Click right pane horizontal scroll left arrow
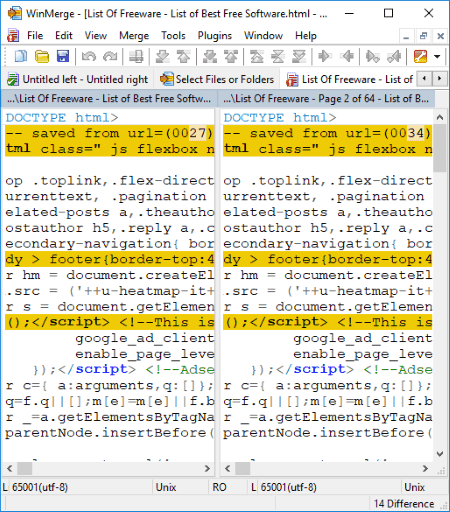This screenshot has height=512, width=450. [228, 469]
